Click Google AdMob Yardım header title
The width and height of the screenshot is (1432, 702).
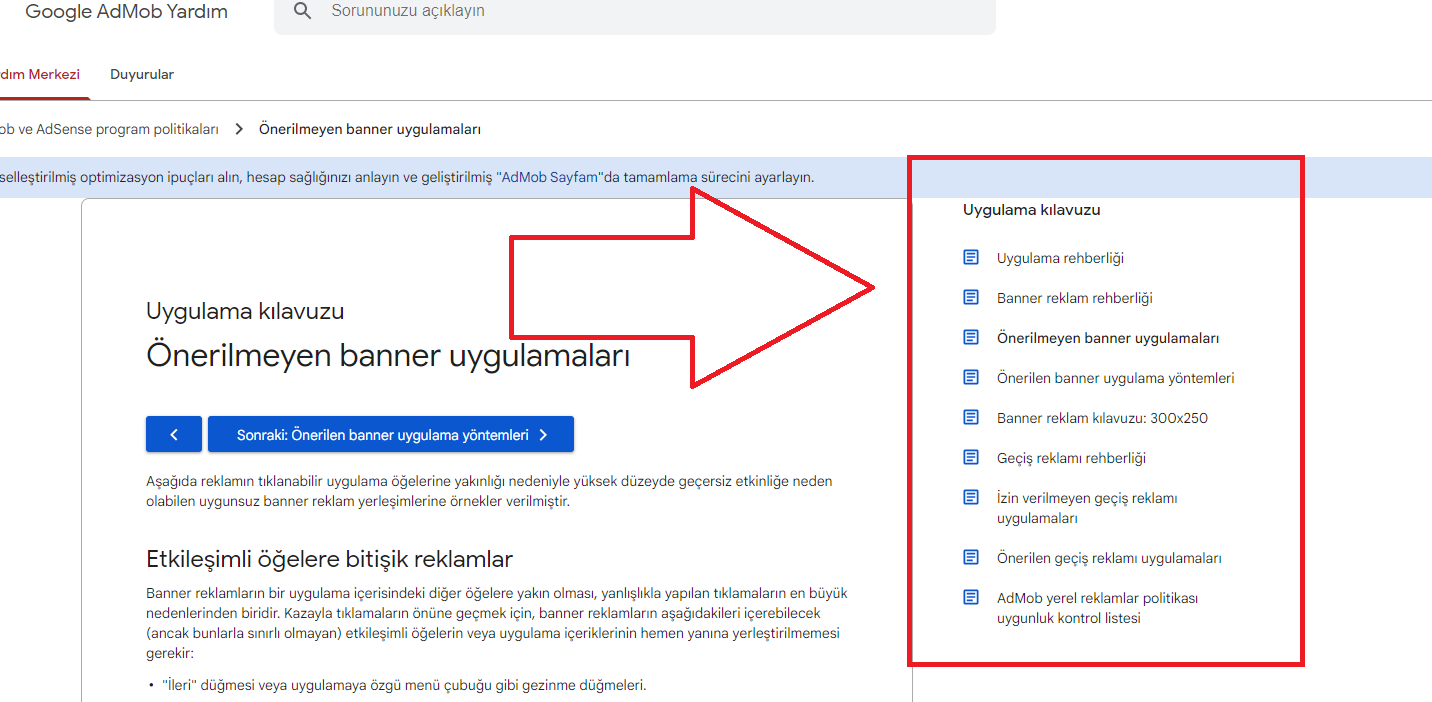[126, 12]
